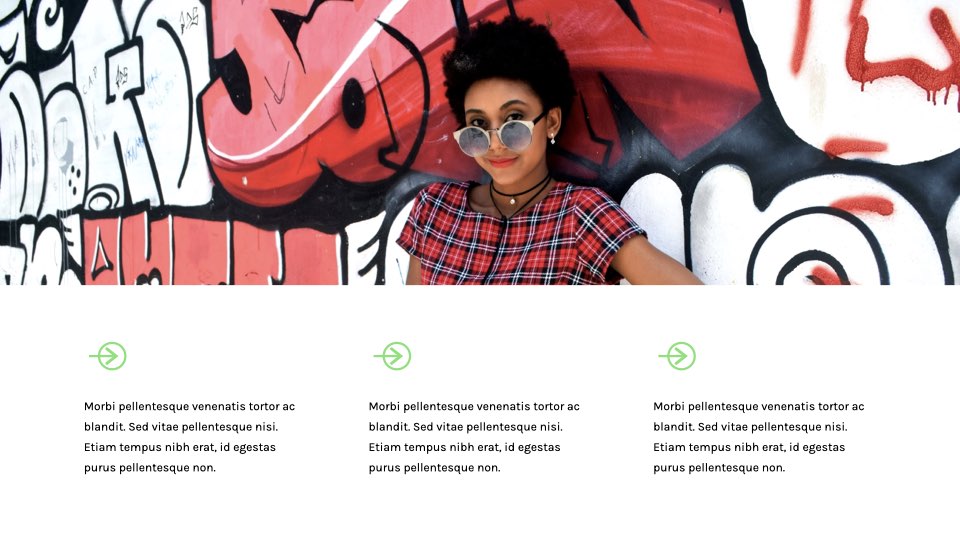The height and width of the screenshot is (540, 960).
Task: Click the green circled arrow icon in the left column
Action: pyautogui.click(x=108, y=356)
